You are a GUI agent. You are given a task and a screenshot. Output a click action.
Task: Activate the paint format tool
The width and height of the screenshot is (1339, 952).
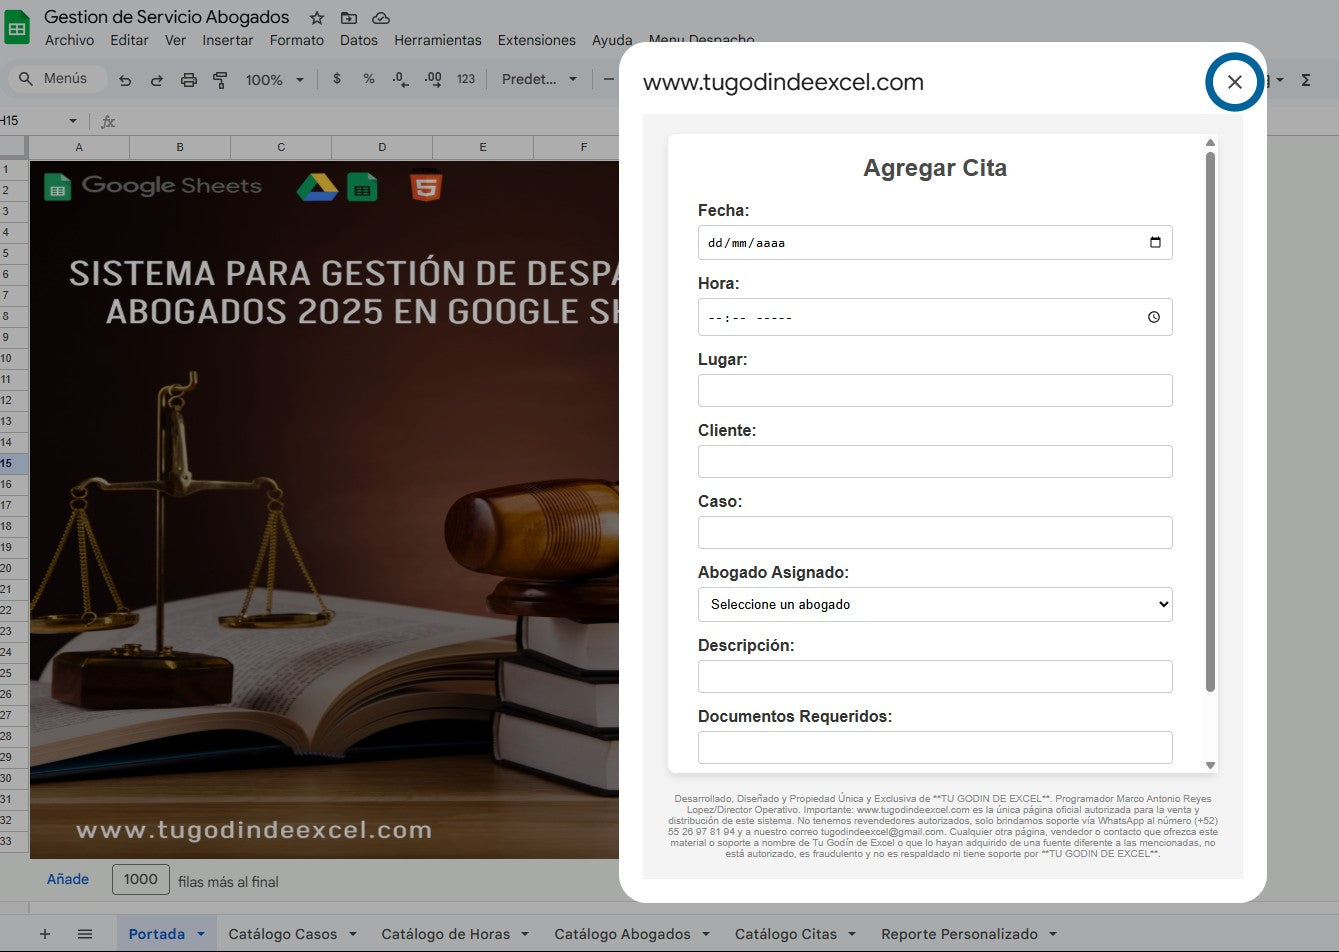point(221,80)
